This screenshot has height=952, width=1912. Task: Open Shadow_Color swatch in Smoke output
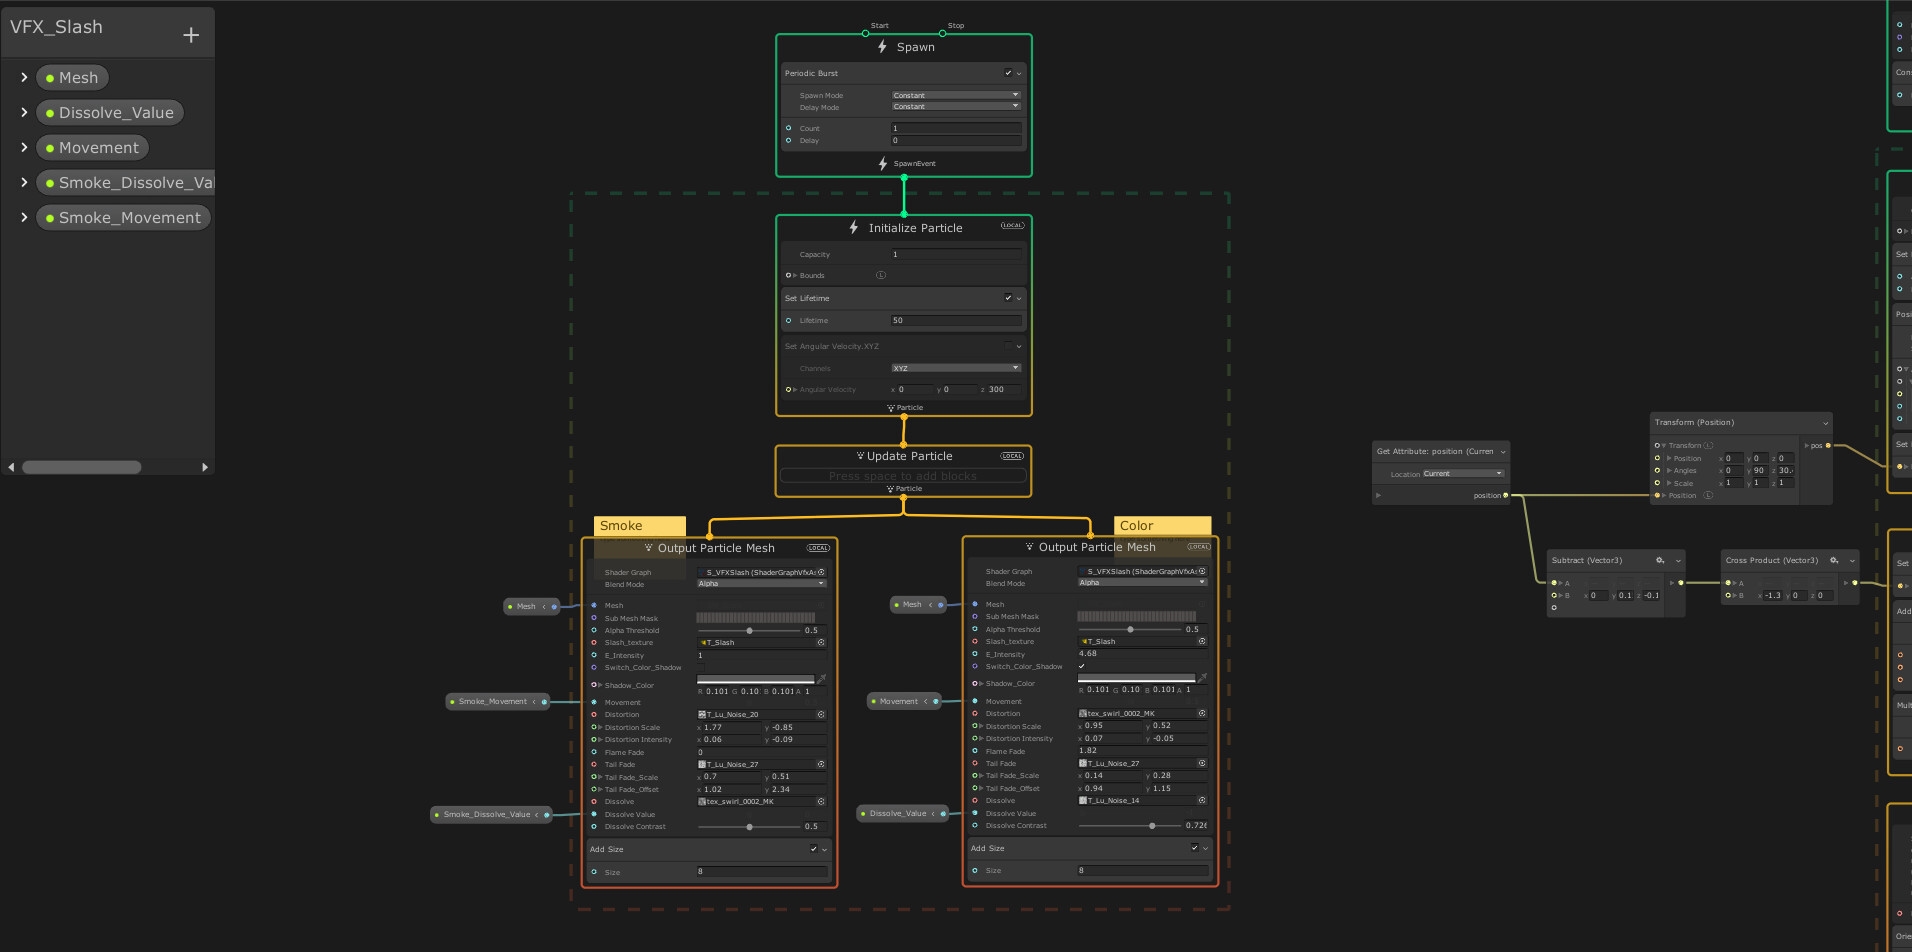(755, 679)
